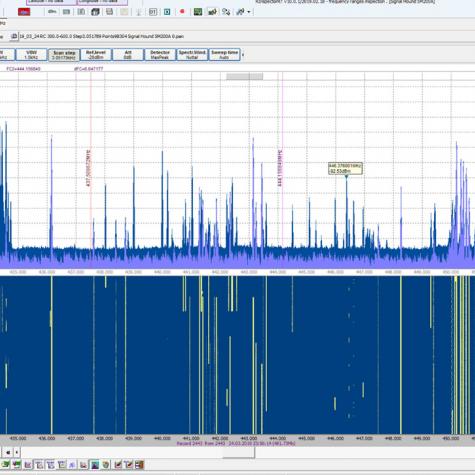Click the printer icon in toolbar
This screenshot has width=475, height=475.
pos(109,12)
